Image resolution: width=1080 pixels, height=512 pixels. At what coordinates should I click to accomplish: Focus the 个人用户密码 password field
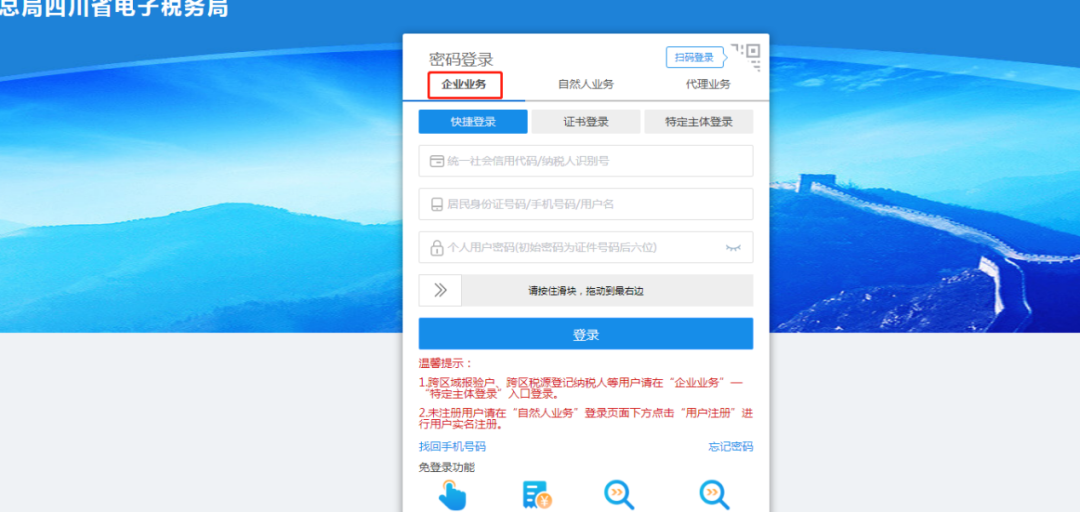tap(586, 247)
